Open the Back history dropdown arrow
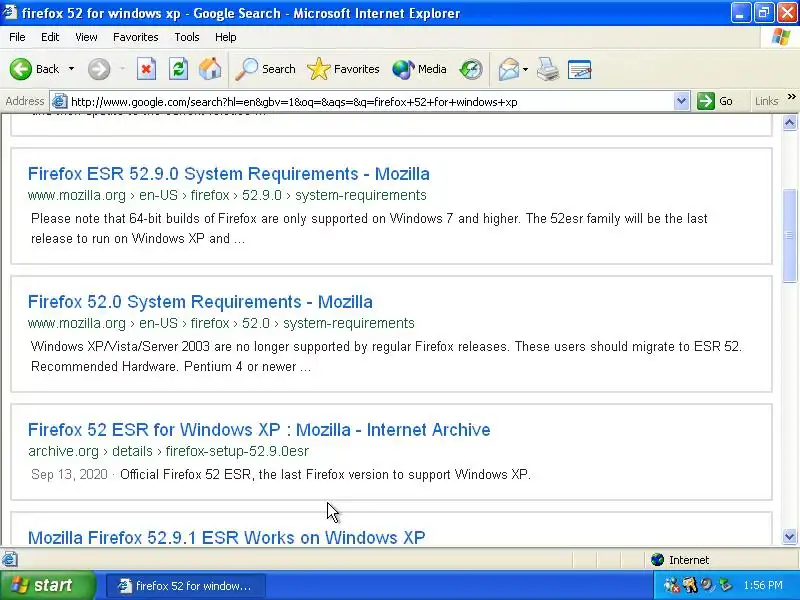Screen dimensions: 800x600 pos(71,69)
